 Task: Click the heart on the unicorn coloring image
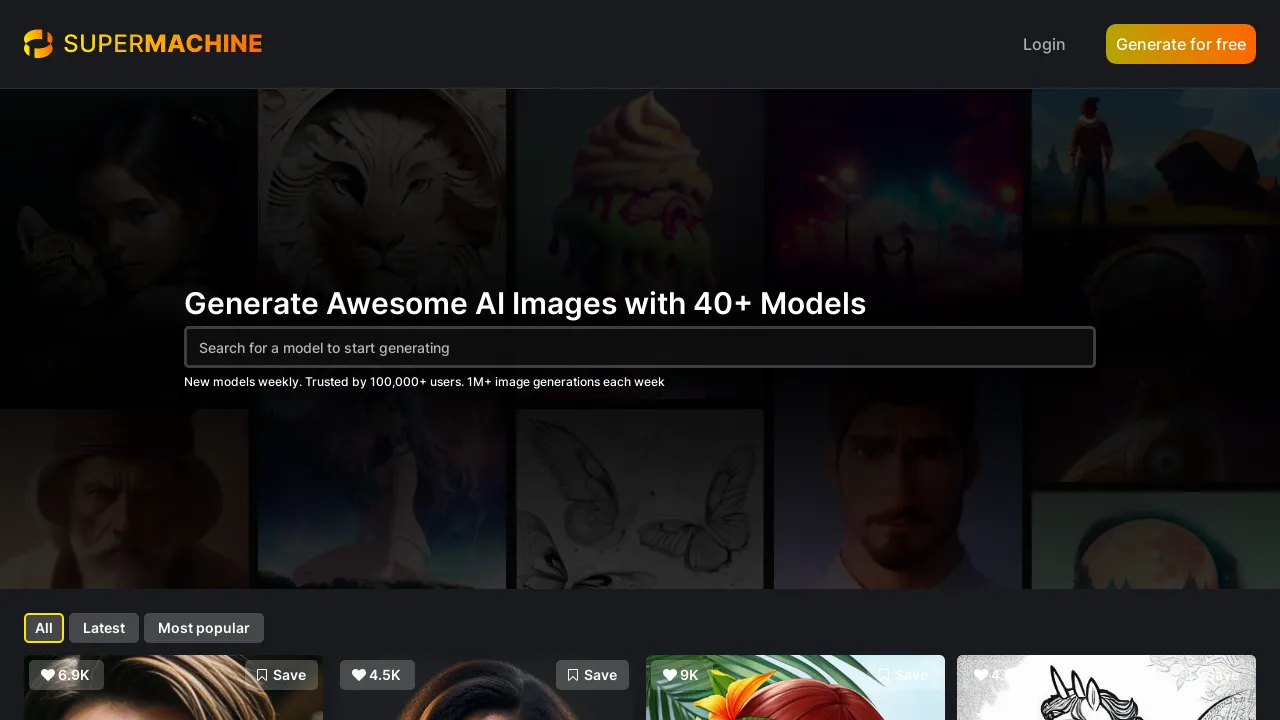(981, 675)
